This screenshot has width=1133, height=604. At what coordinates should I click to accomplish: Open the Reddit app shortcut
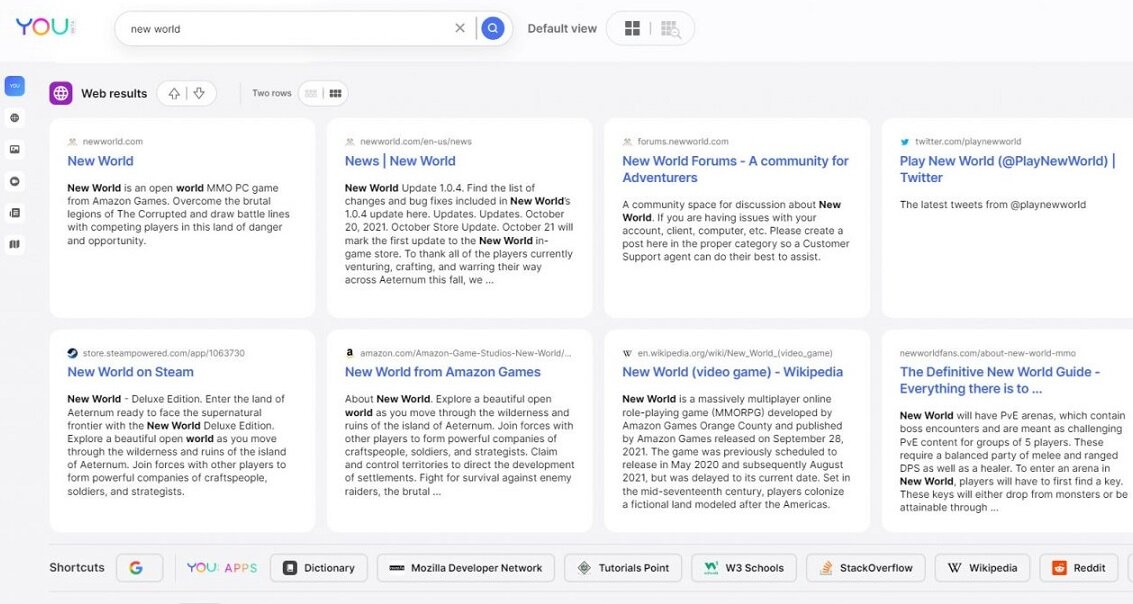coord(1079,568)
